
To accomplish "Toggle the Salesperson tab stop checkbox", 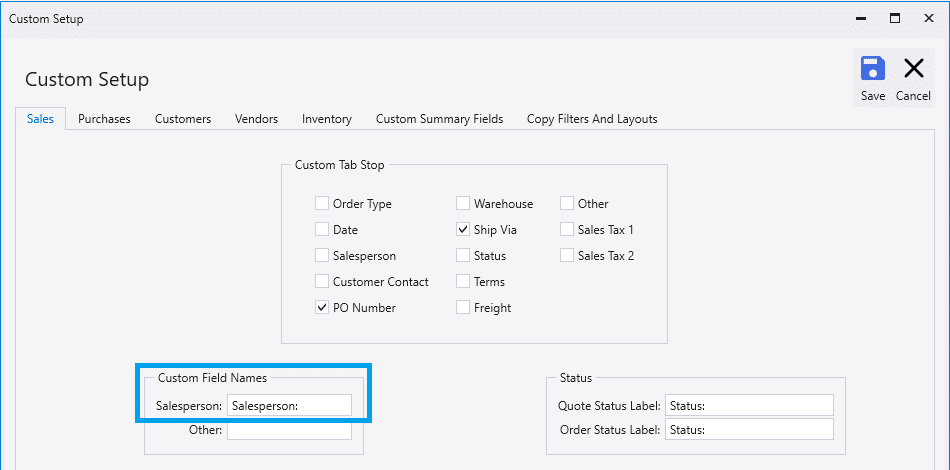I will point(322,256).
